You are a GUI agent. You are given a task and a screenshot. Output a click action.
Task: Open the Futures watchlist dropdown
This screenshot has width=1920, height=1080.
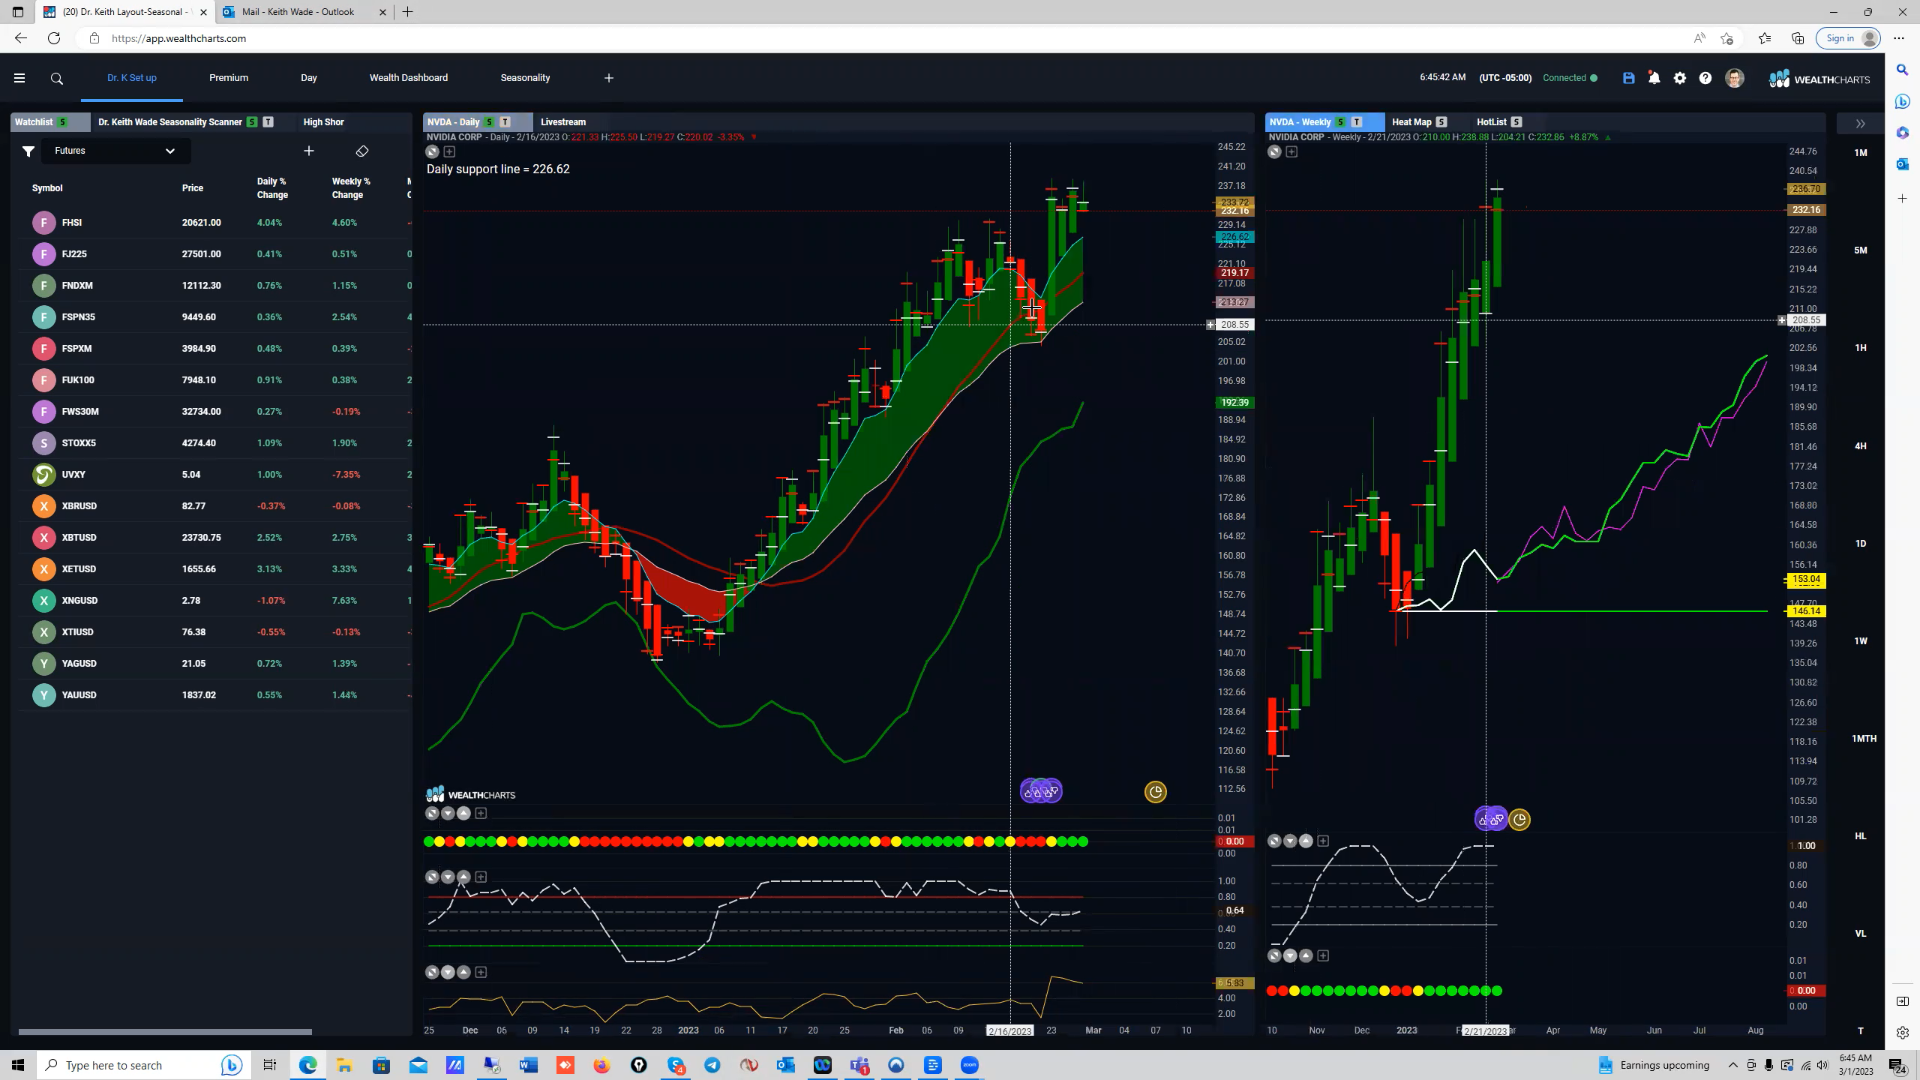click(x=114, y=151)
